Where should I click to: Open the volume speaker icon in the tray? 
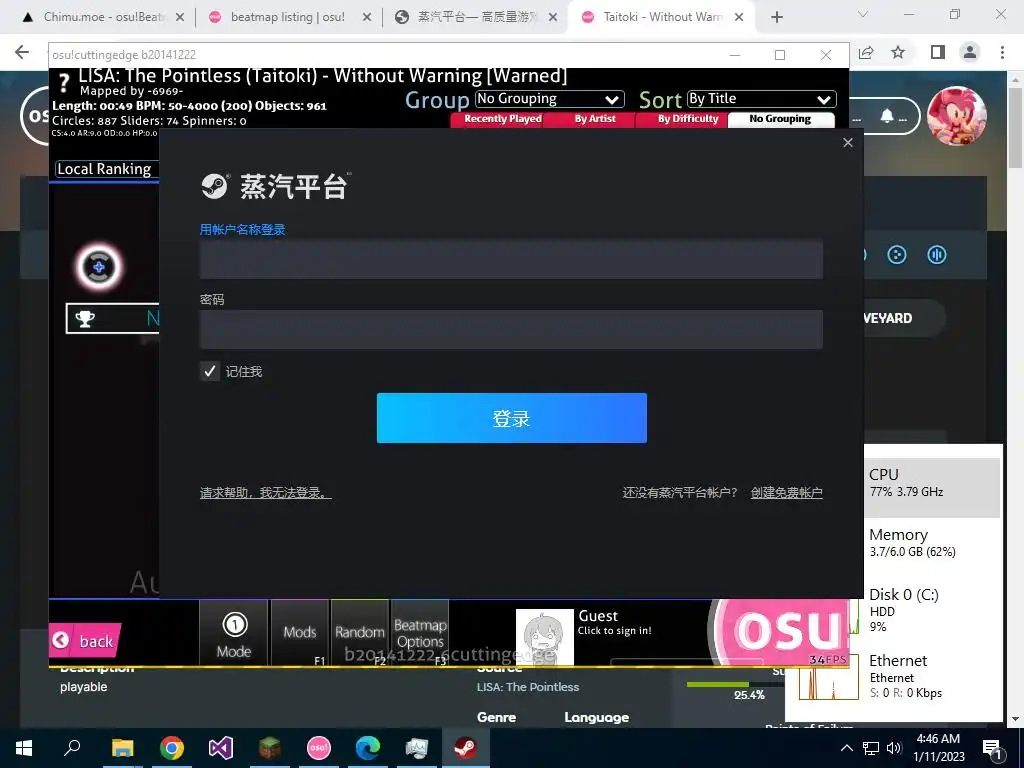[894, 748]
